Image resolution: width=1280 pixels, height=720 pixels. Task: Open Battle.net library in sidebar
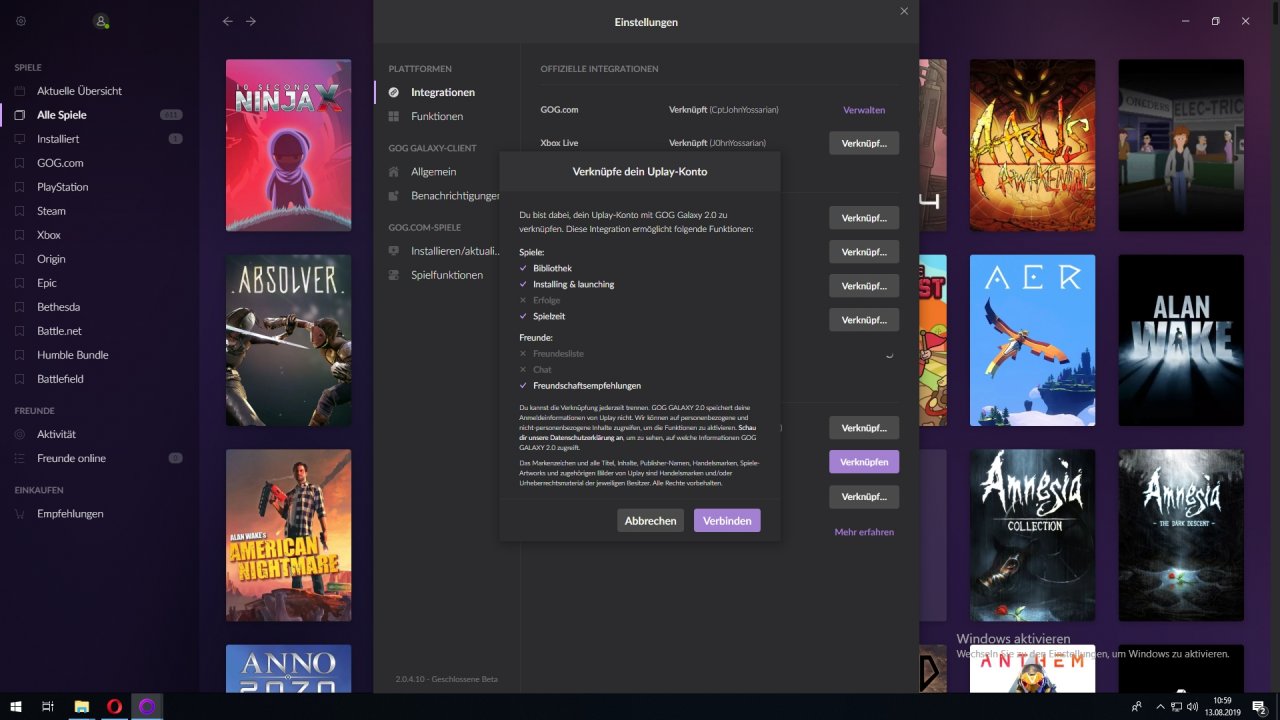click(x=59, y=331)
